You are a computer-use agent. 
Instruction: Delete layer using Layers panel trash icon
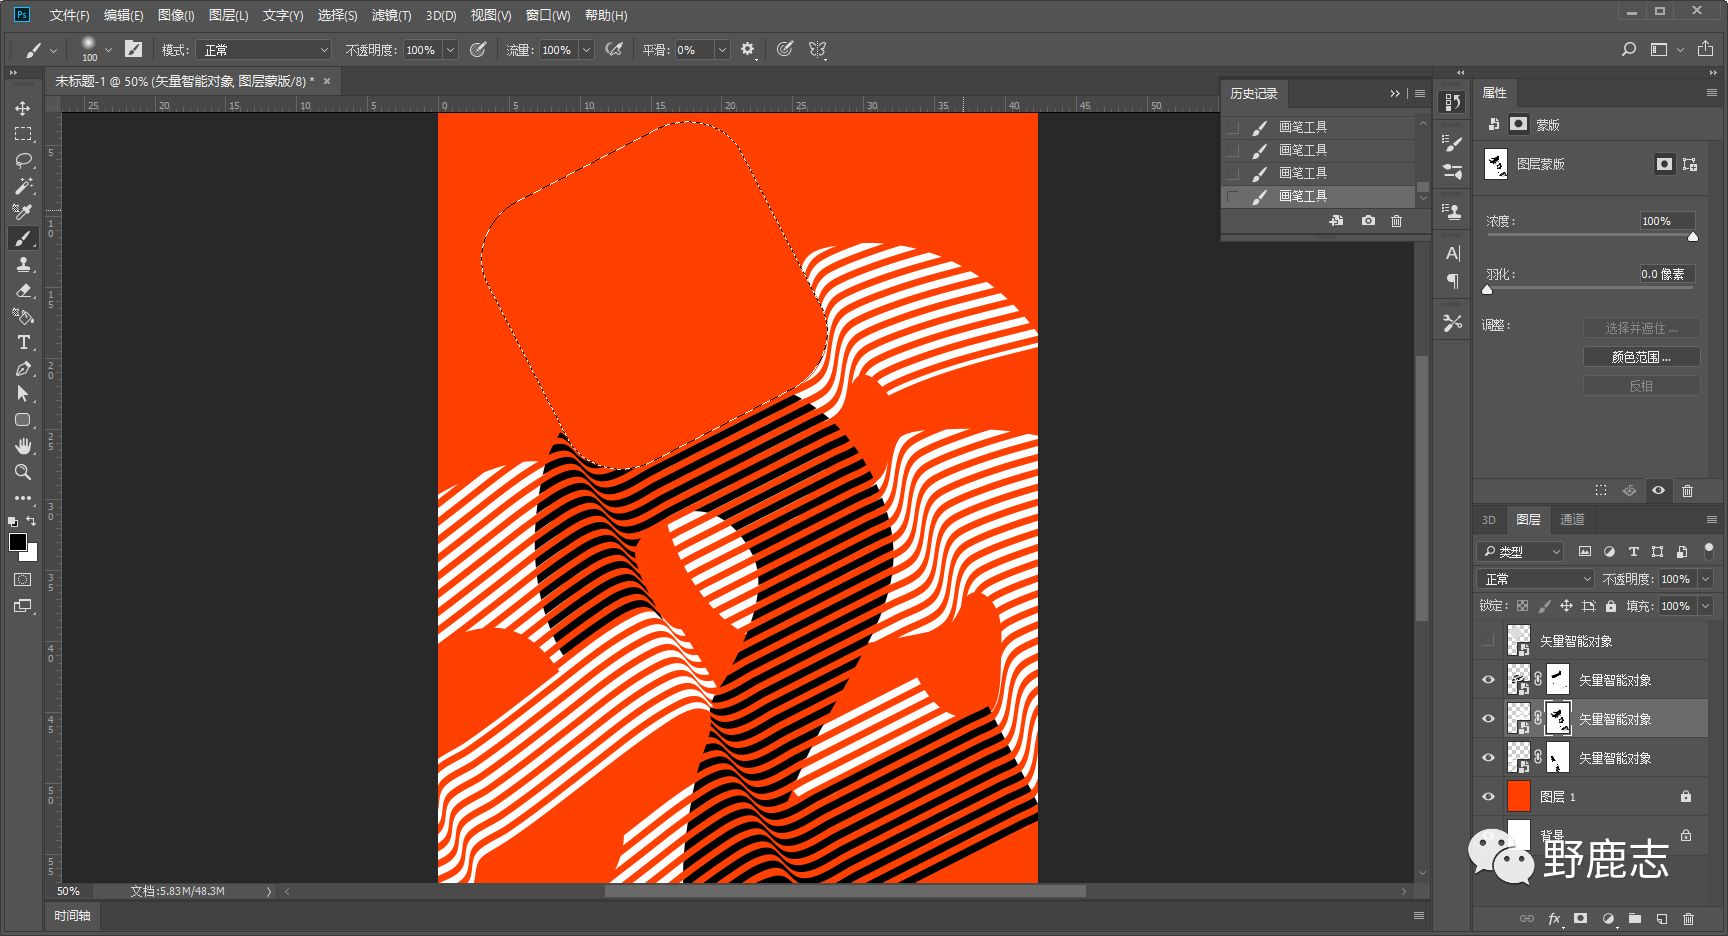click(1688, 918)
